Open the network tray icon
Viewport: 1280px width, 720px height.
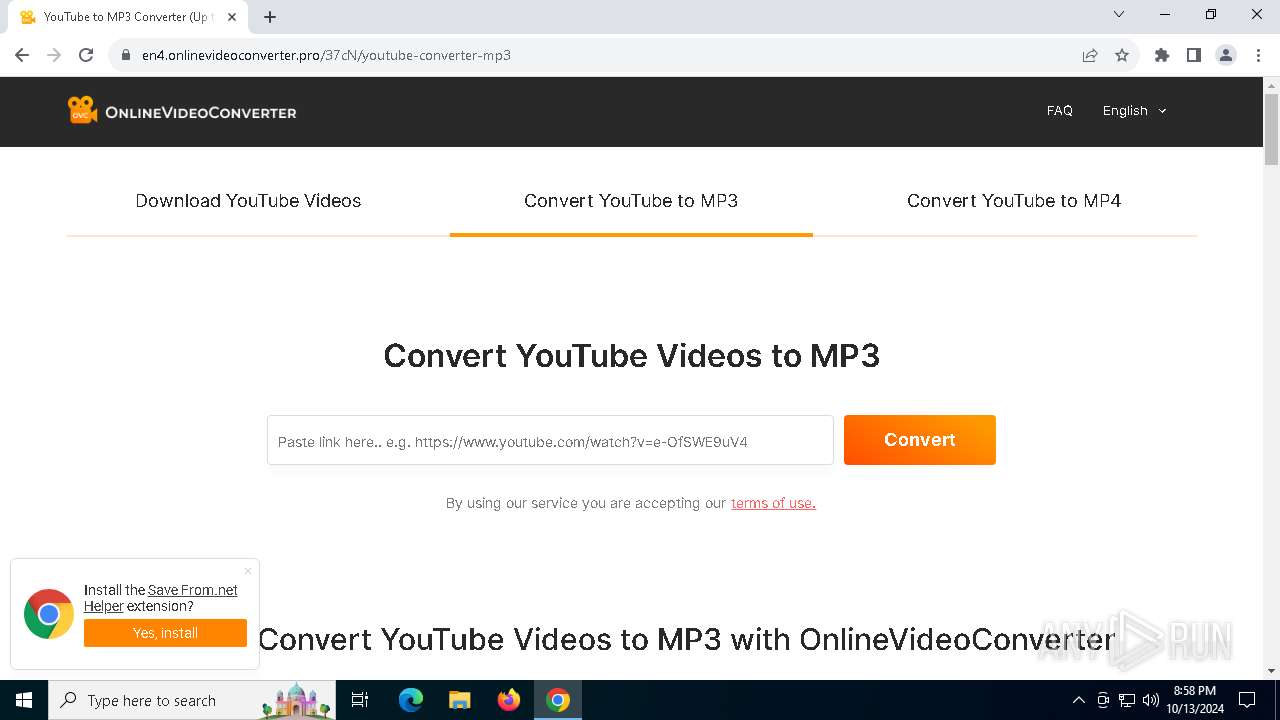(1127, 700)
